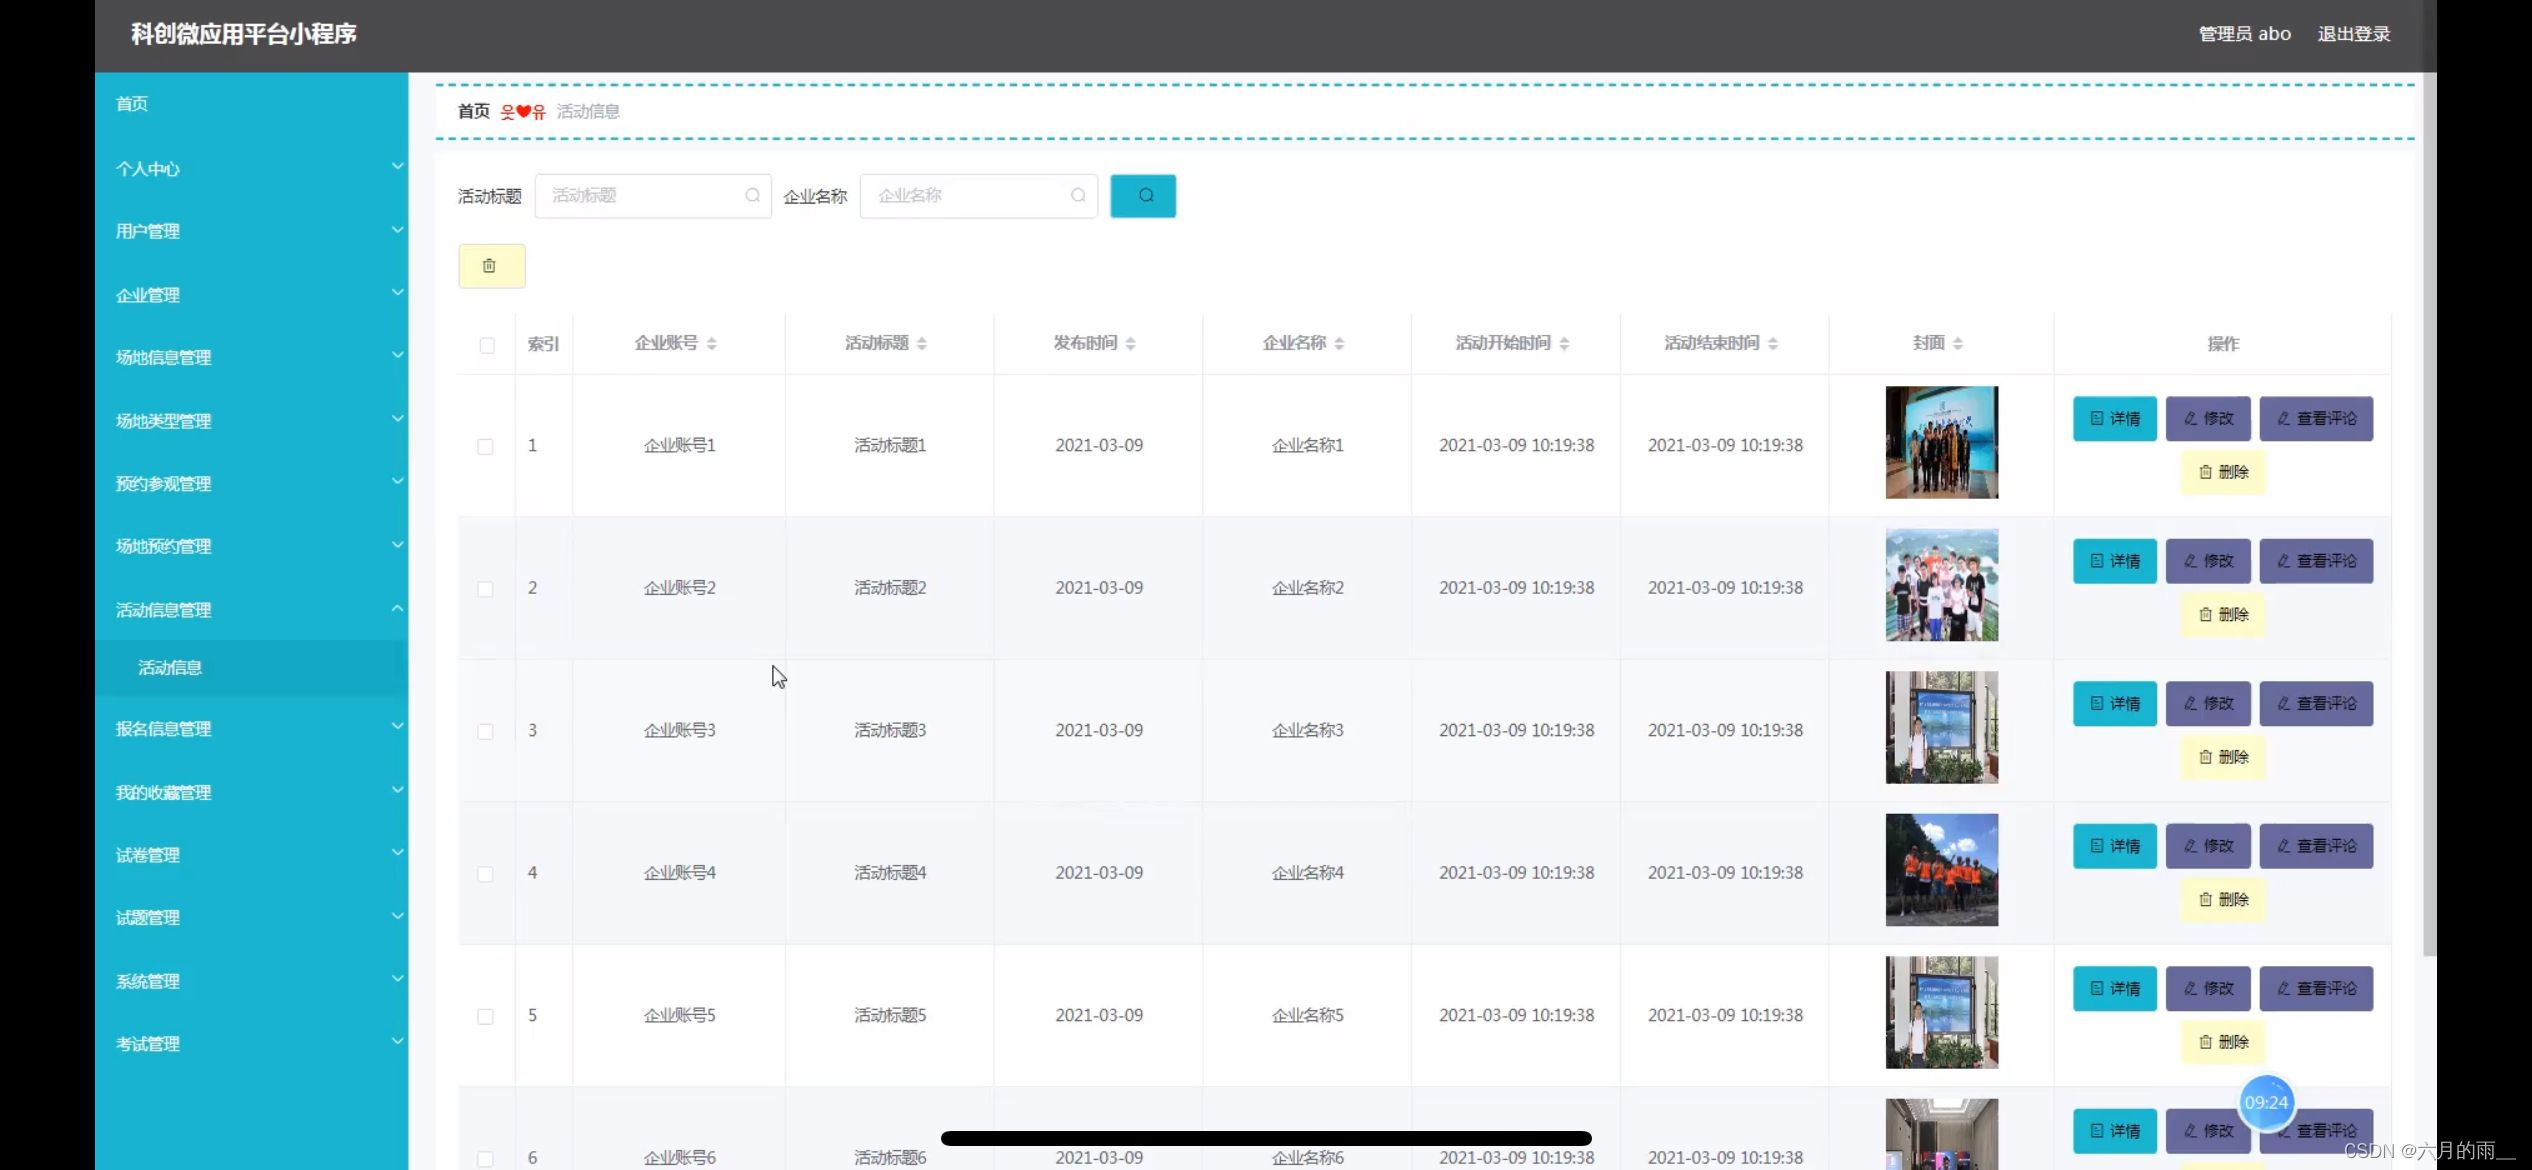Sort by 发布时间 column arrows
Screen dimensions: 2532x1170
1130,344
